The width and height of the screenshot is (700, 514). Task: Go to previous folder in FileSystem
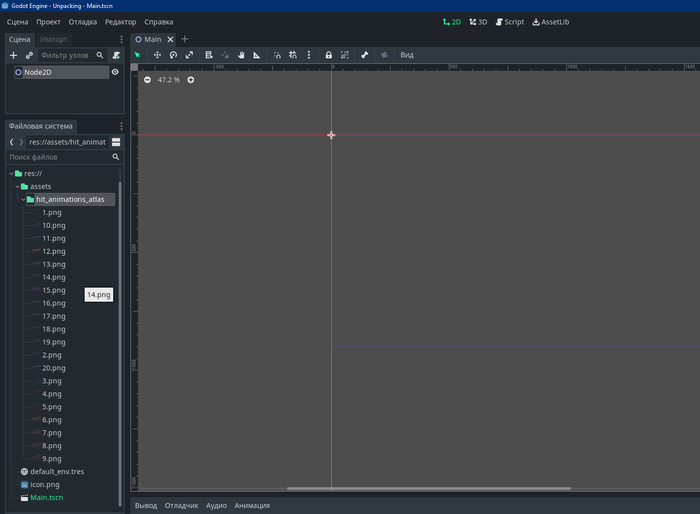point(12,142)
